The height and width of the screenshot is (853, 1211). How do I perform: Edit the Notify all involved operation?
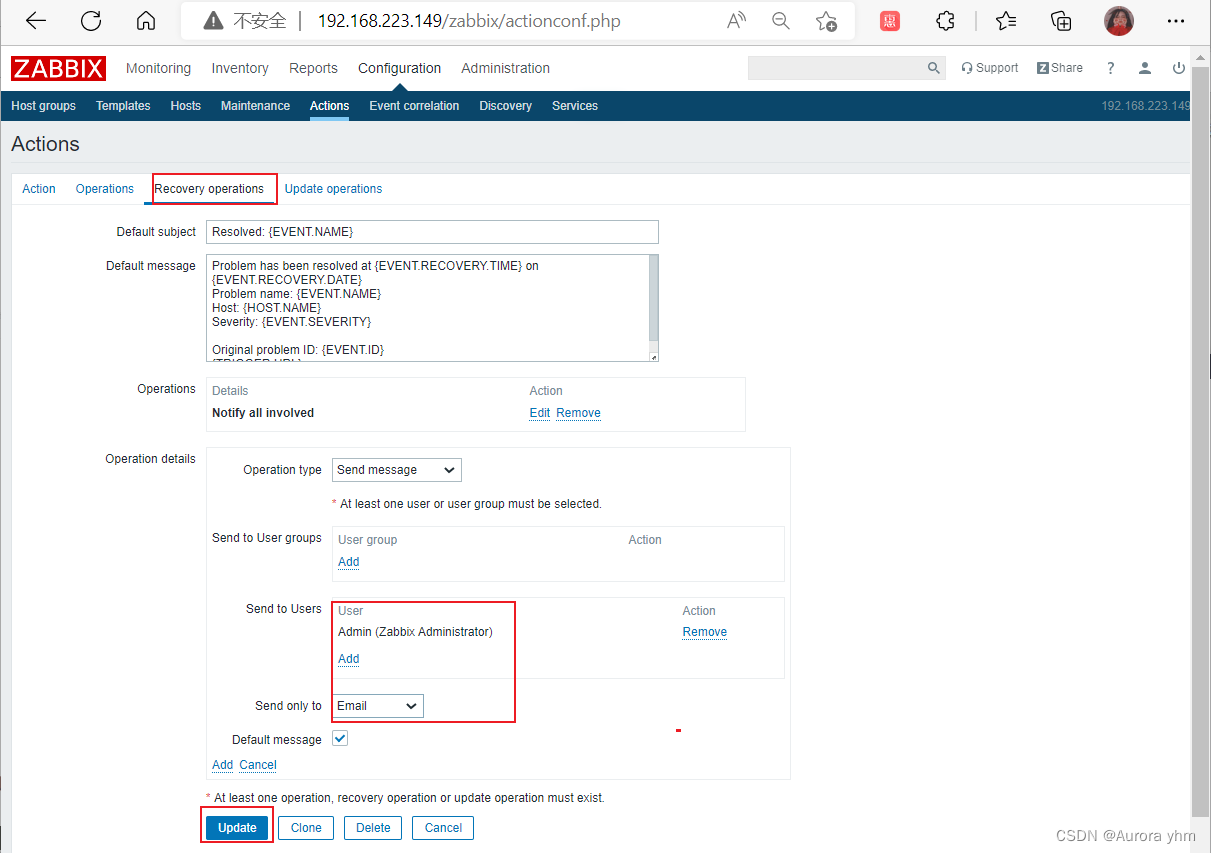coord(540,413)
